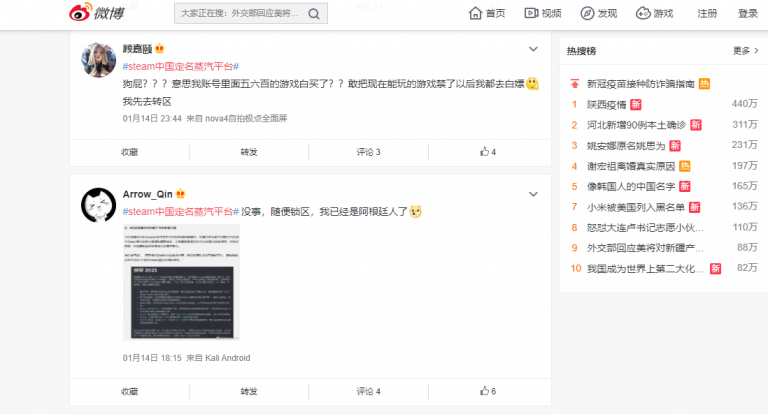This screenshot has height=414, width=768.
Task: Open 评论 4 comments
Action: [368, 391]
